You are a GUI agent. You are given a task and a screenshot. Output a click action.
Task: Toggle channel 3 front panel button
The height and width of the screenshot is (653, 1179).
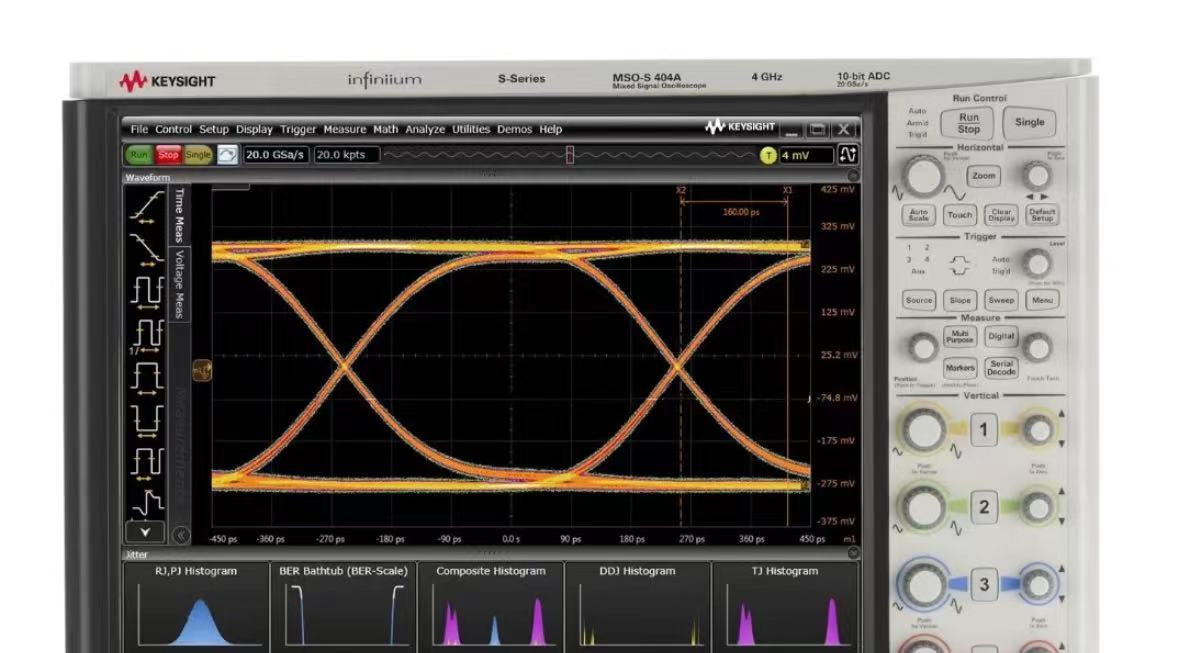[x=983, y=585]
